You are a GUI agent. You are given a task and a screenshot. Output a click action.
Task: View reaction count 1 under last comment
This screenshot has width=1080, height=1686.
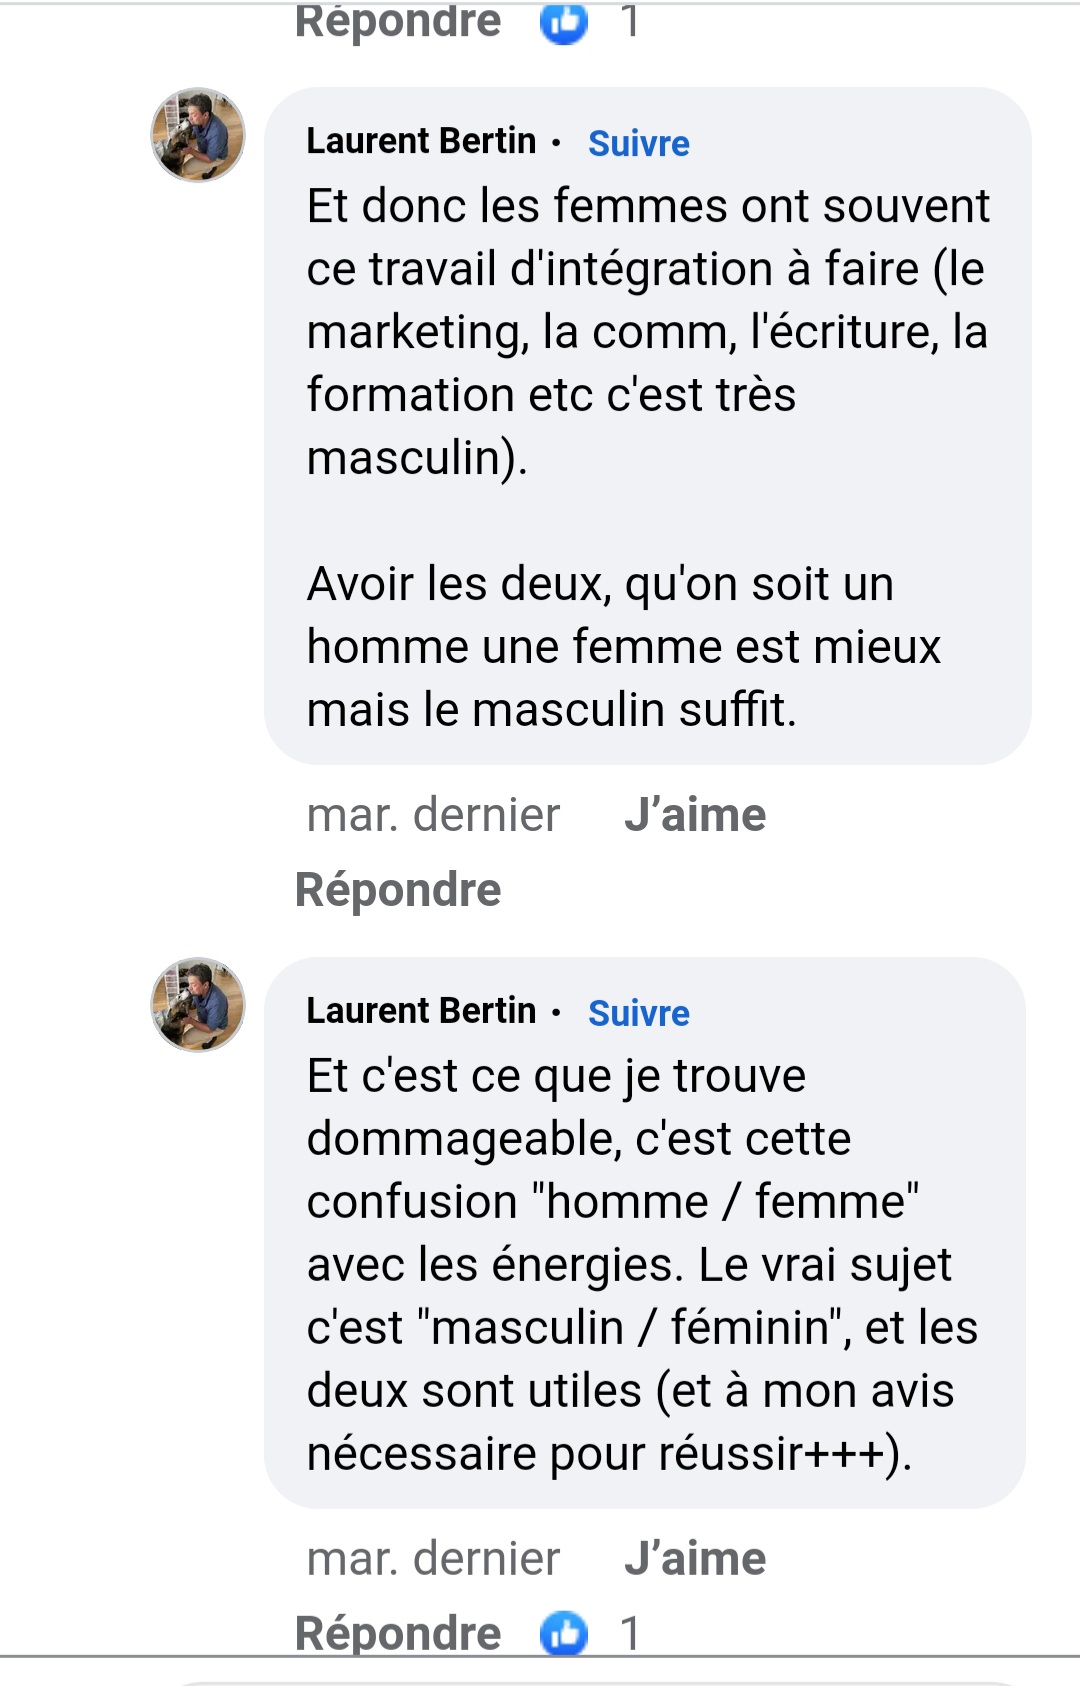point(630,1634)
